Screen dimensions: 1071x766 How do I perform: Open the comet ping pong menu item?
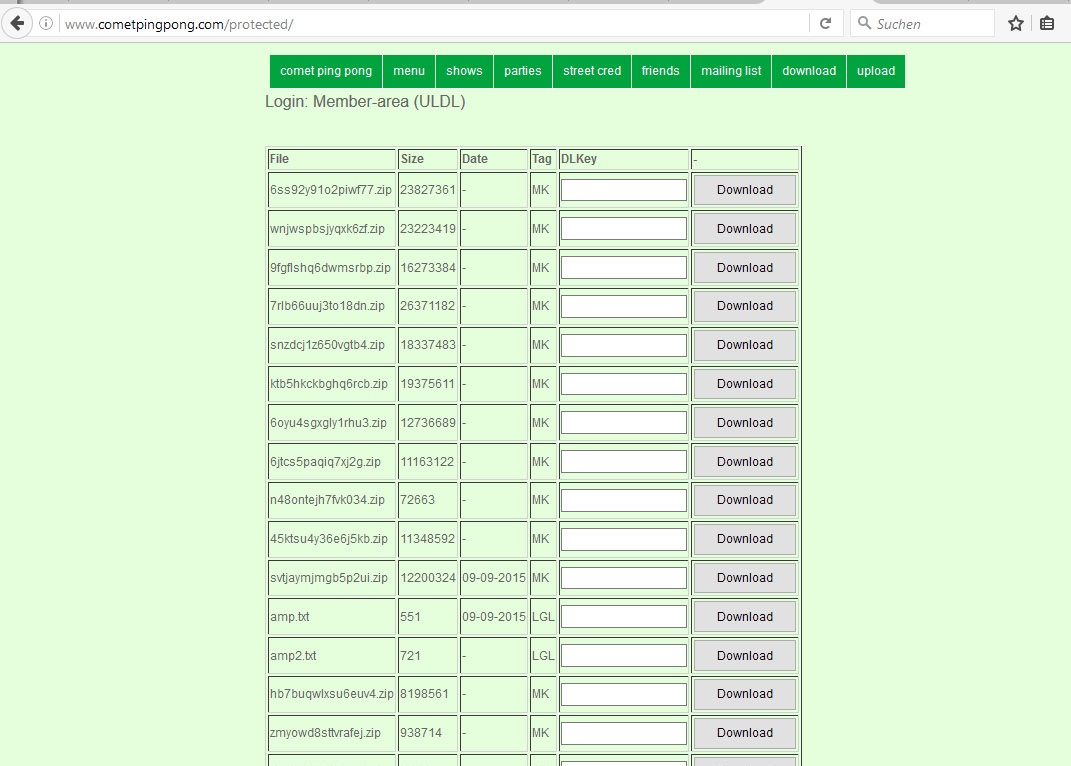pos(326,71)
